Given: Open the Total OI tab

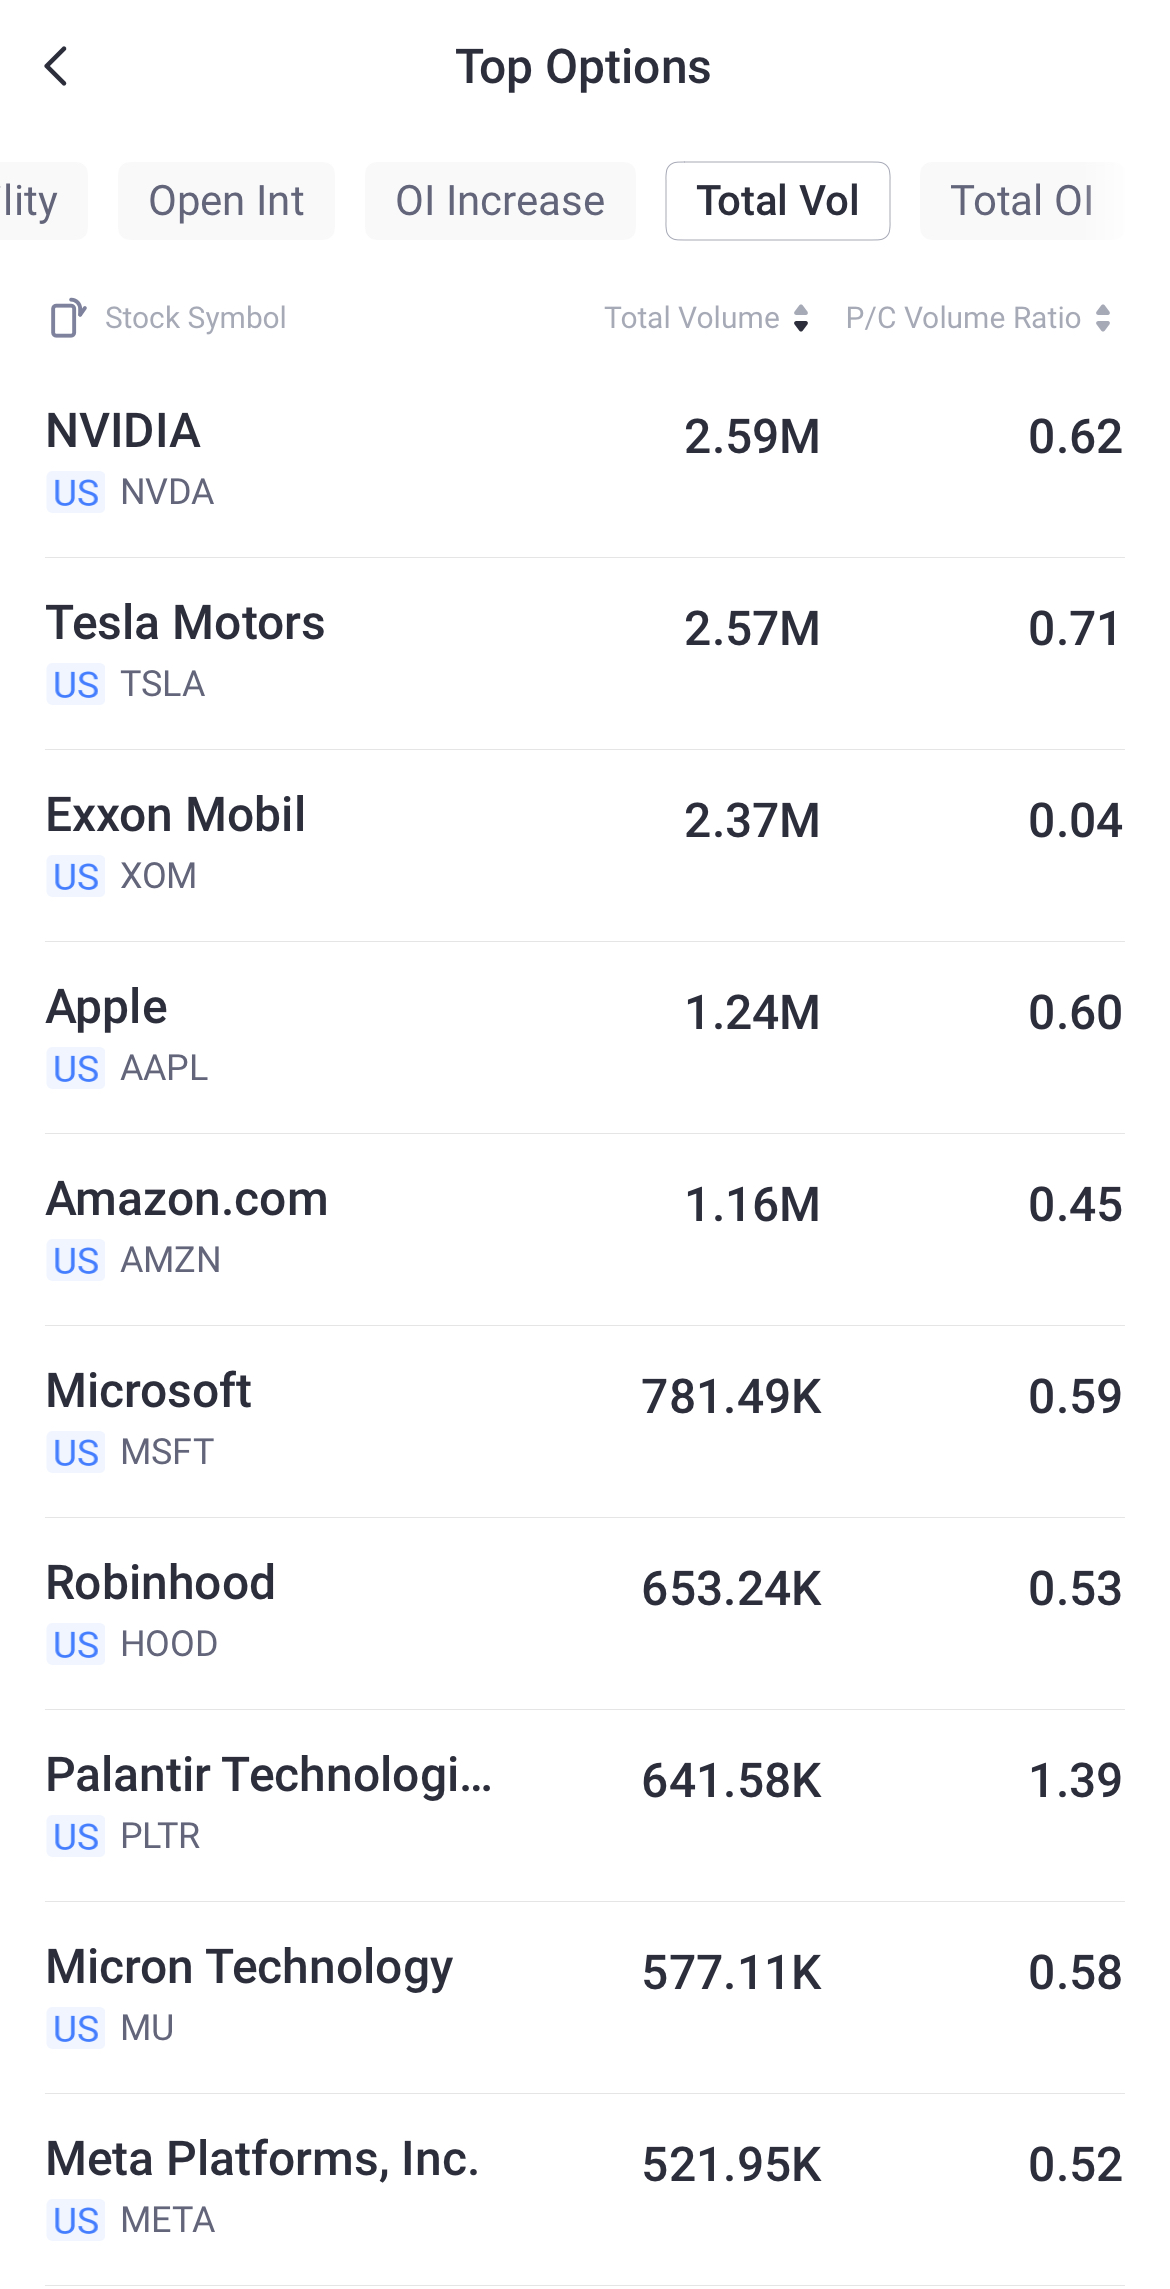Looking at the screenshot, I should pyautogui.click(x=1021, y=201).
